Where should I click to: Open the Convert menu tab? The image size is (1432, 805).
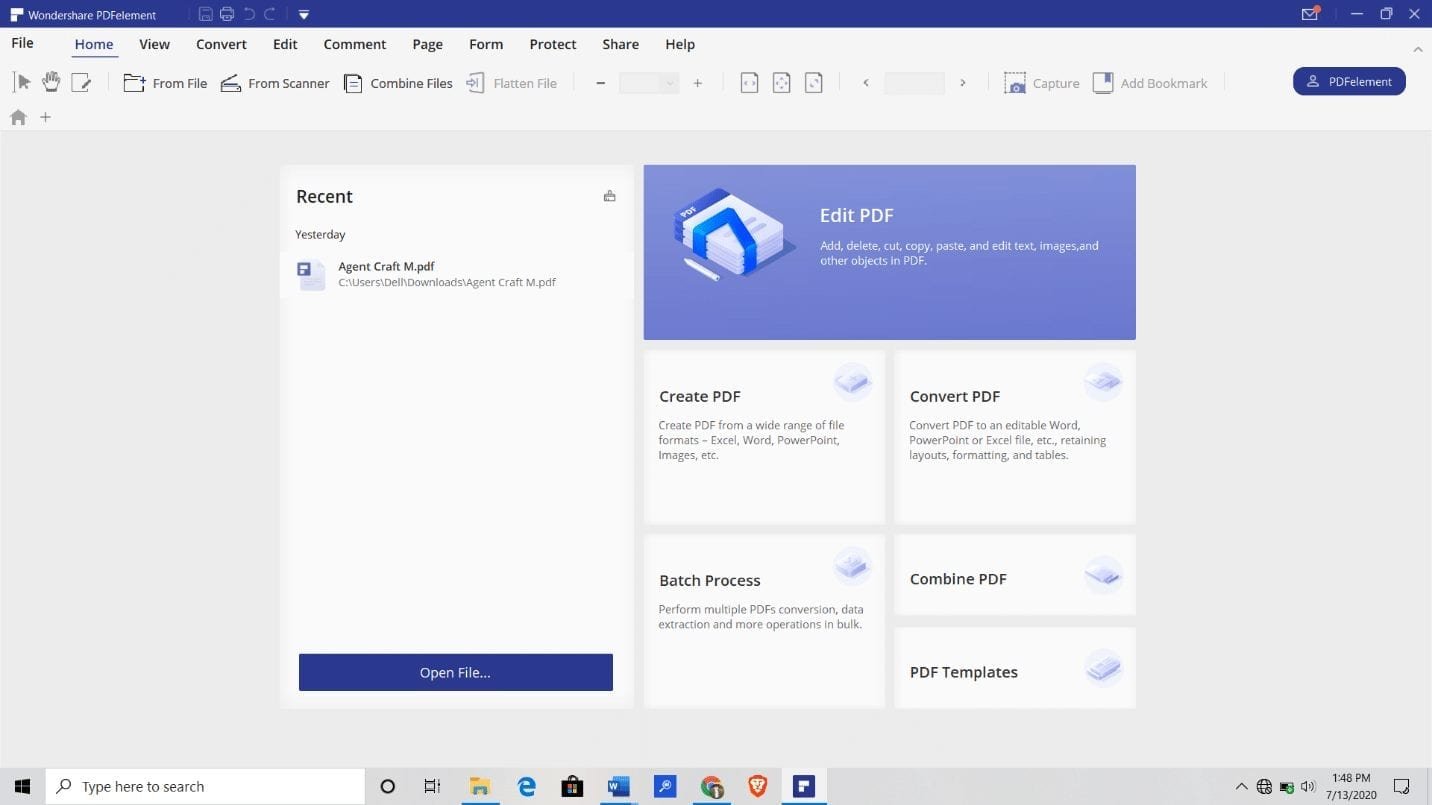[221, 44]
